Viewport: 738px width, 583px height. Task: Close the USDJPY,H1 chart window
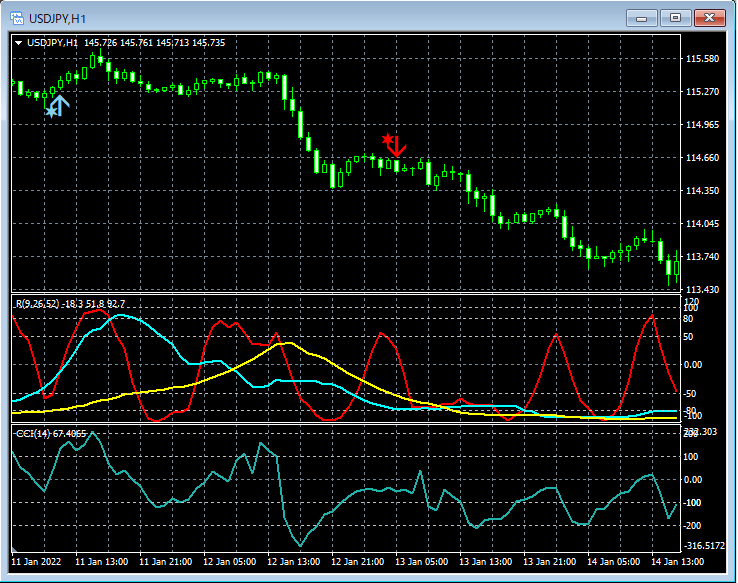pos(711,18)
